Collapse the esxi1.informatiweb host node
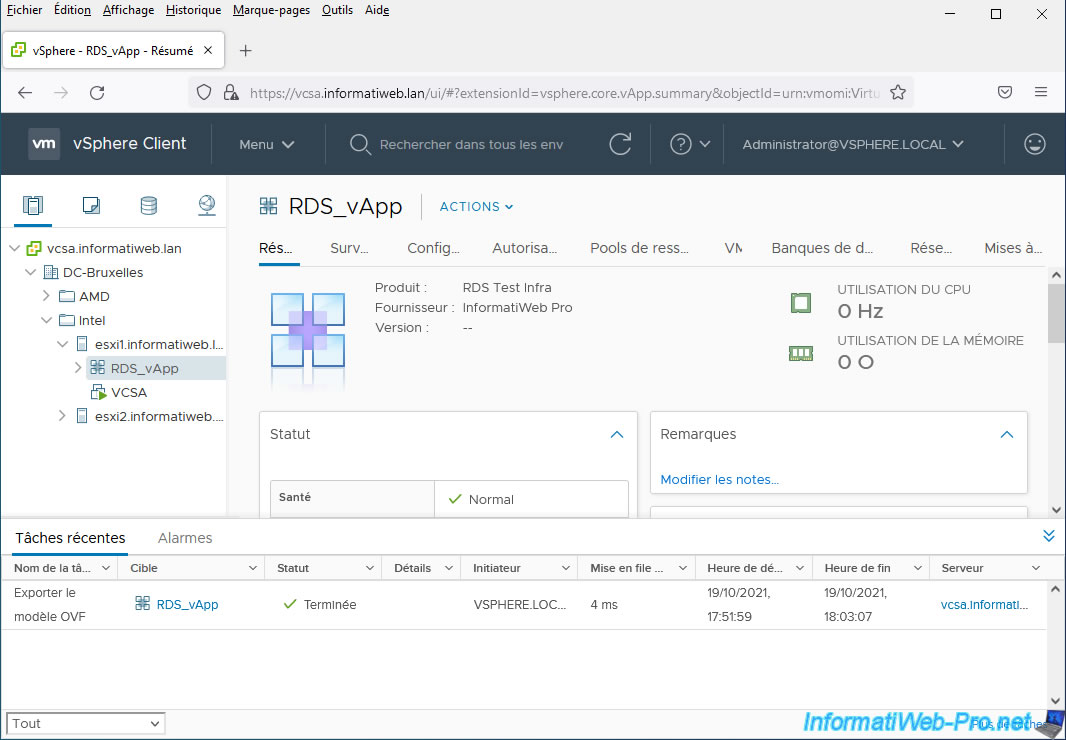The image size is (1066, 740). coord(63,344)
